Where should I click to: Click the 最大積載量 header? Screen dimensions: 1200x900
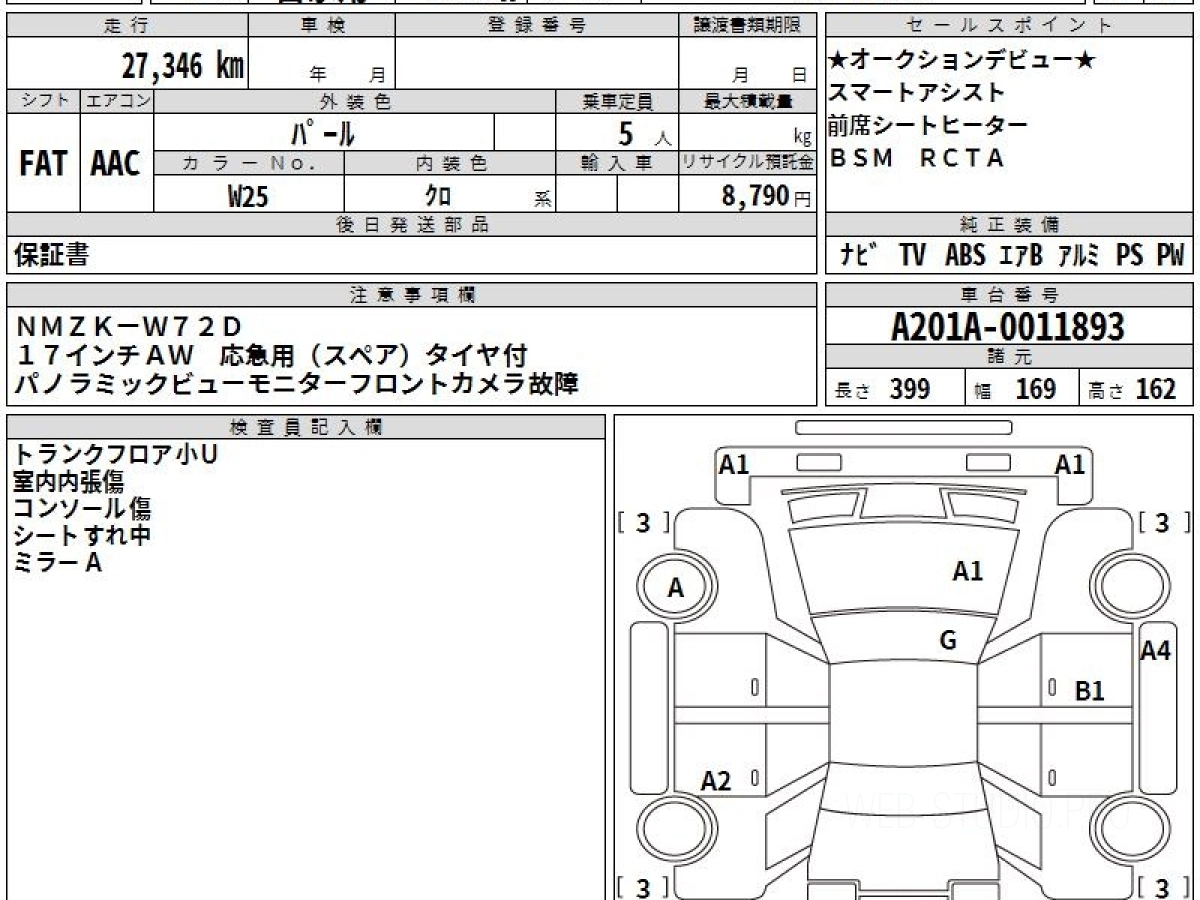747,101
